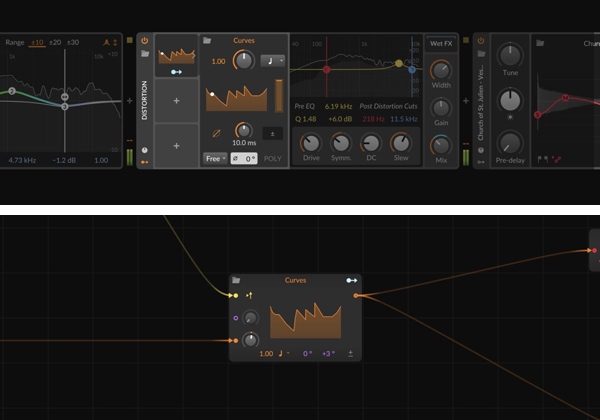Click the remote controls icon at Distortion's bottom left
Viewport: 600px width, 420px height.
click(x=145, y=150)
